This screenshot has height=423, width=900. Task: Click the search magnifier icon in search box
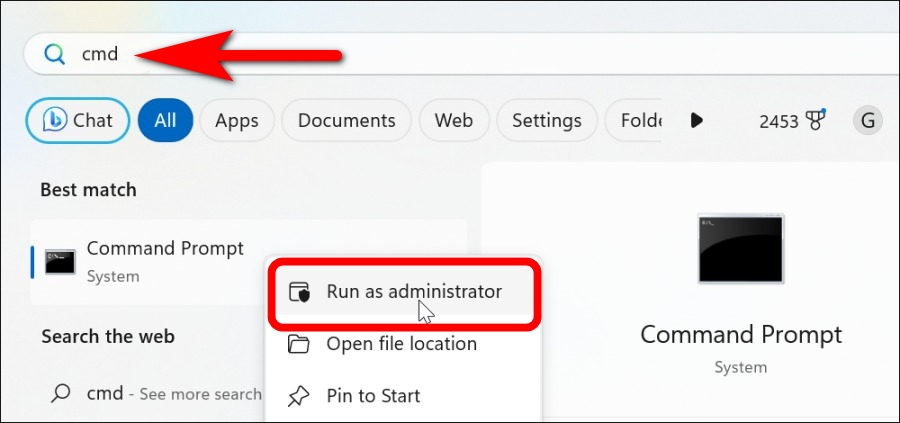tap(55, 55)
